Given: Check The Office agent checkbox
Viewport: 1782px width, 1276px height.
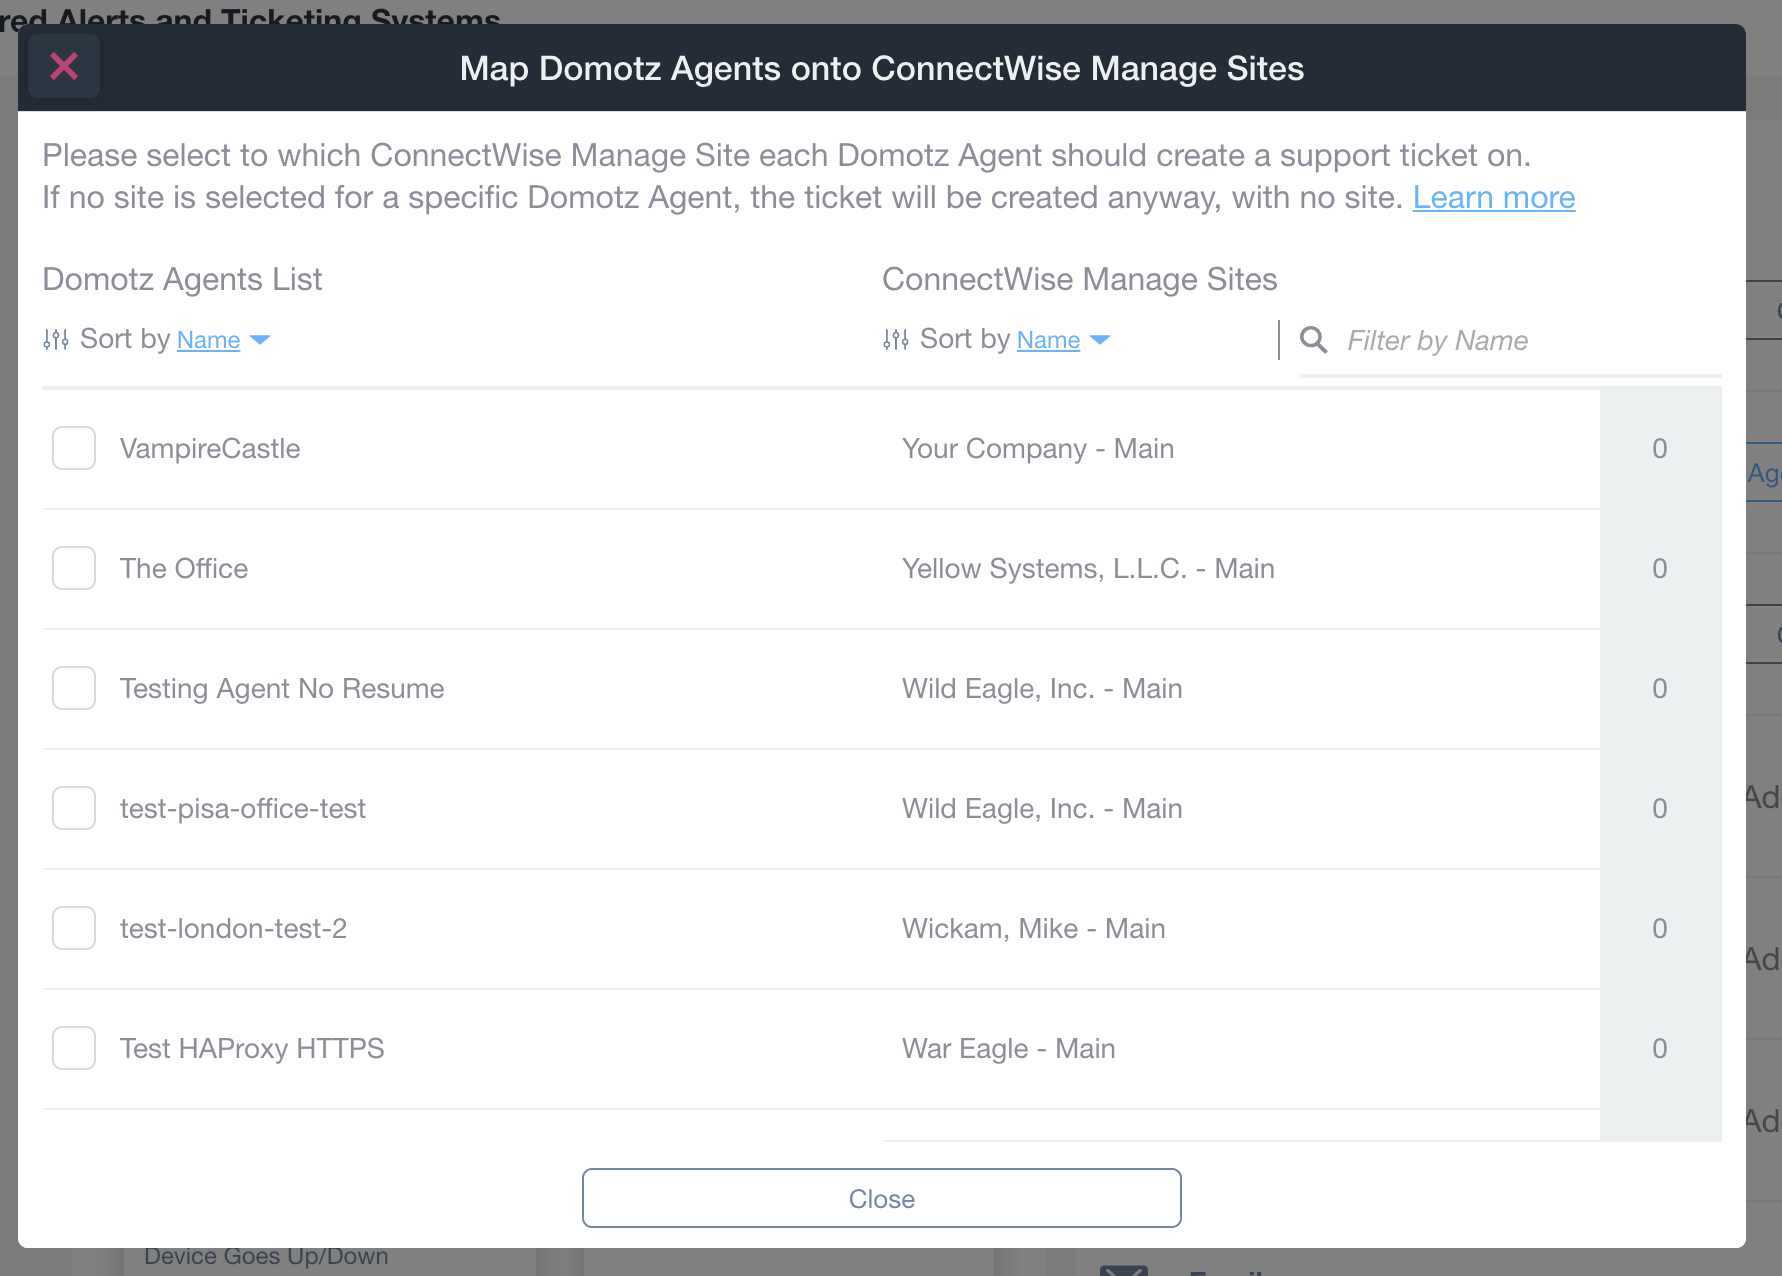Looking at the screenshot, I should [x=74, y=568].
